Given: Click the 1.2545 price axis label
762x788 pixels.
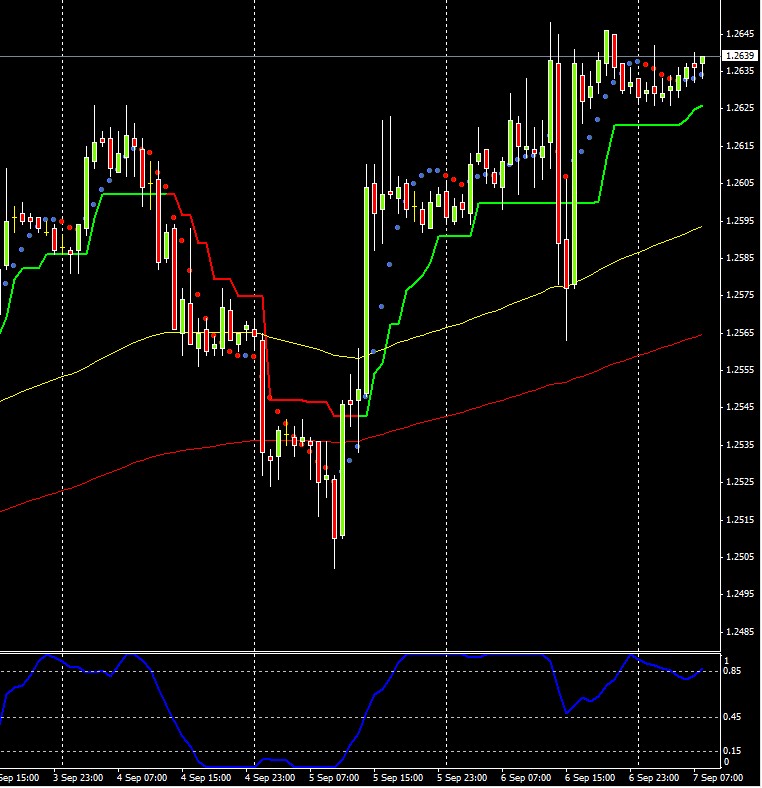Looking at the screenshot, I should 740,407.
